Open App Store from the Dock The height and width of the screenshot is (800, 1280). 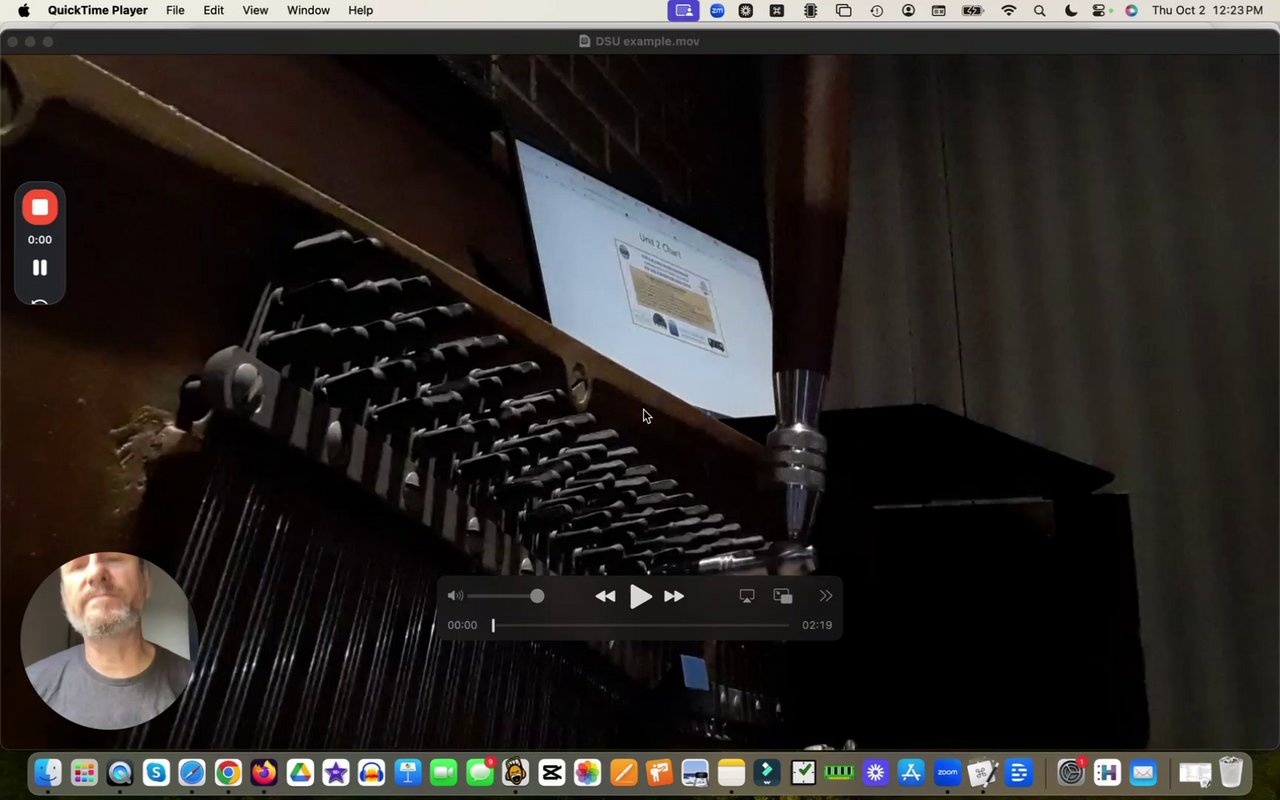[910, 772]
